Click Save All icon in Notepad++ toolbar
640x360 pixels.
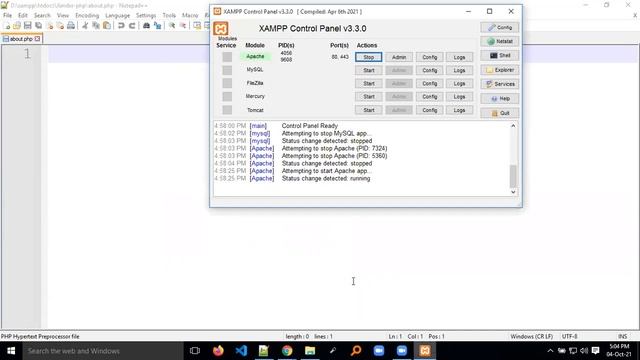click(x=38, y=26)
